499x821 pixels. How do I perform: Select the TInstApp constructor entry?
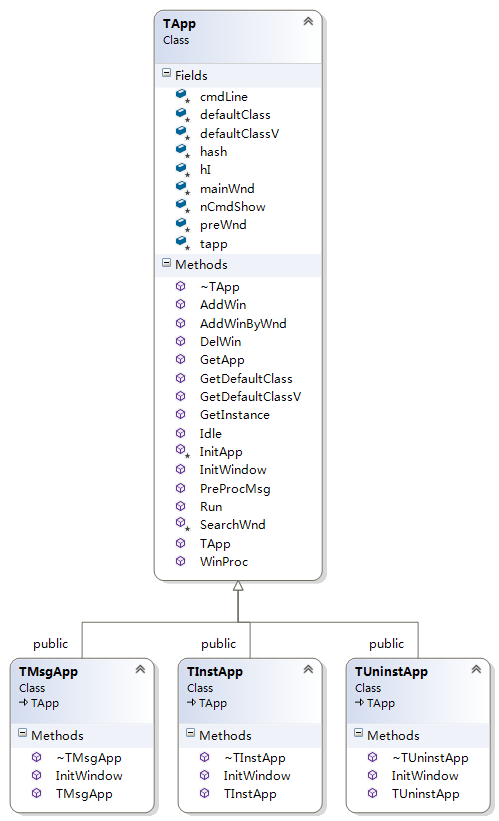tap(250, 794)
